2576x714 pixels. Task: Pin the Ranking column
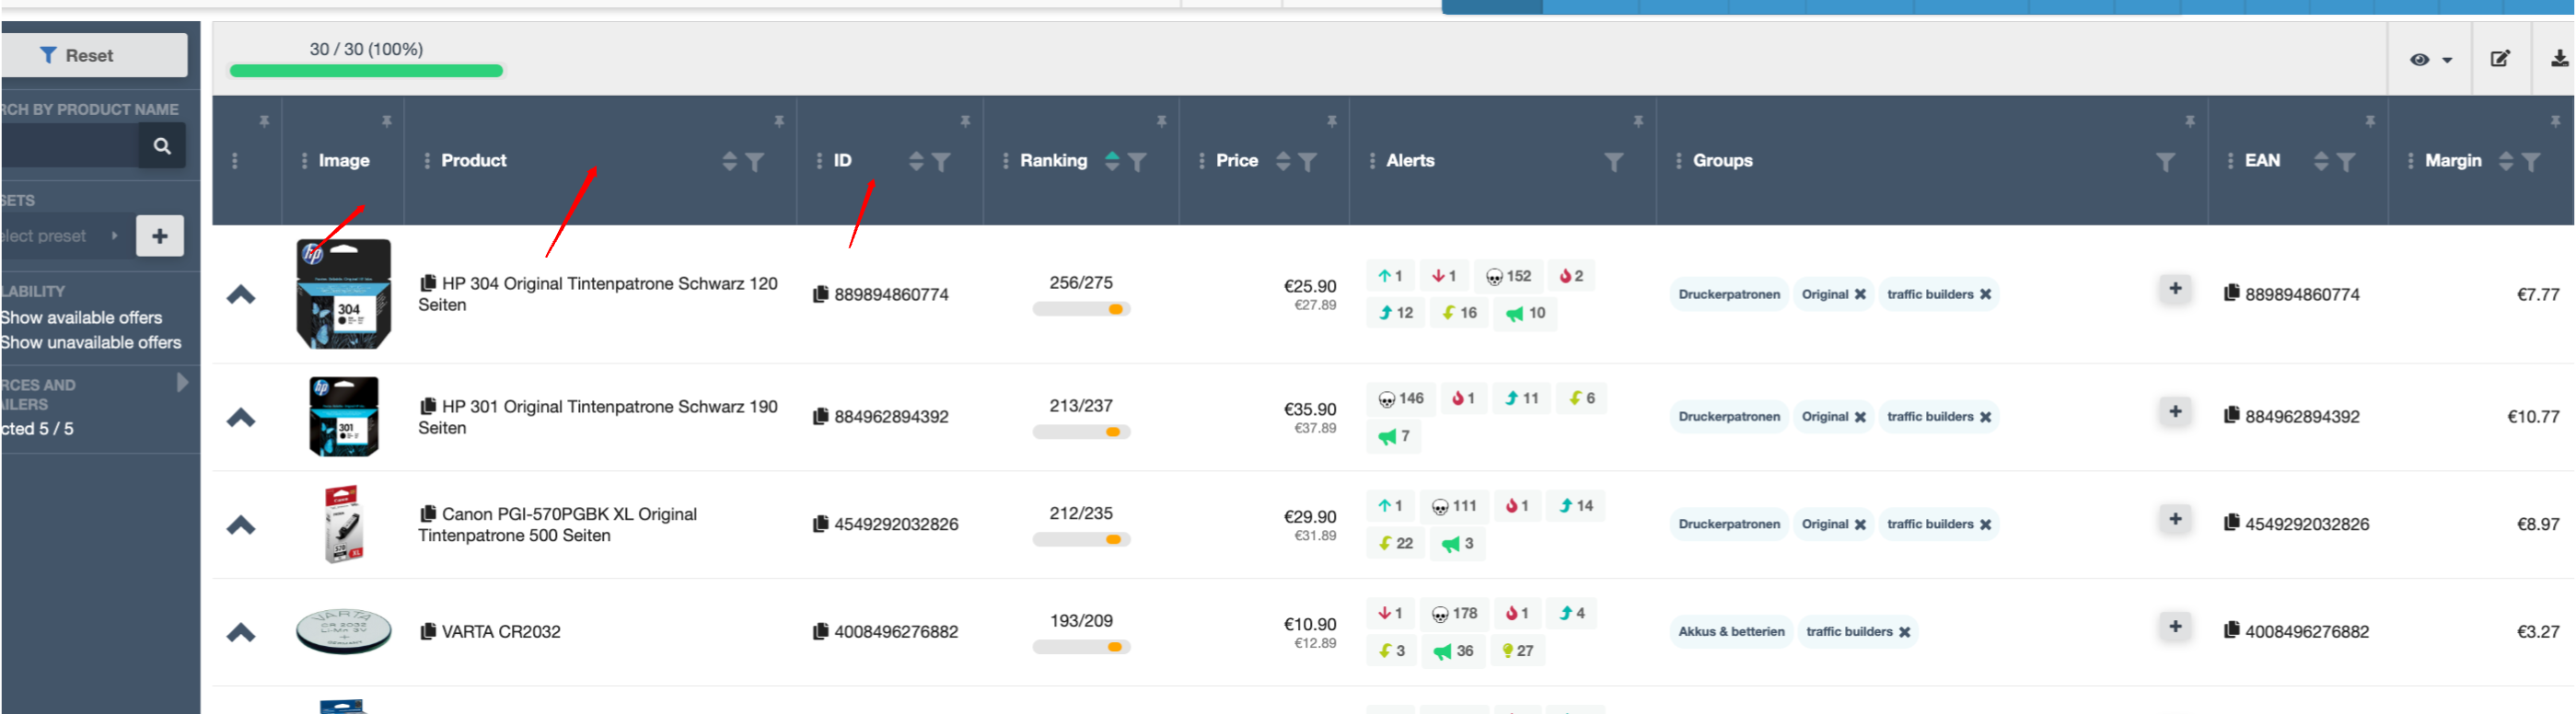click(1162, 121)
